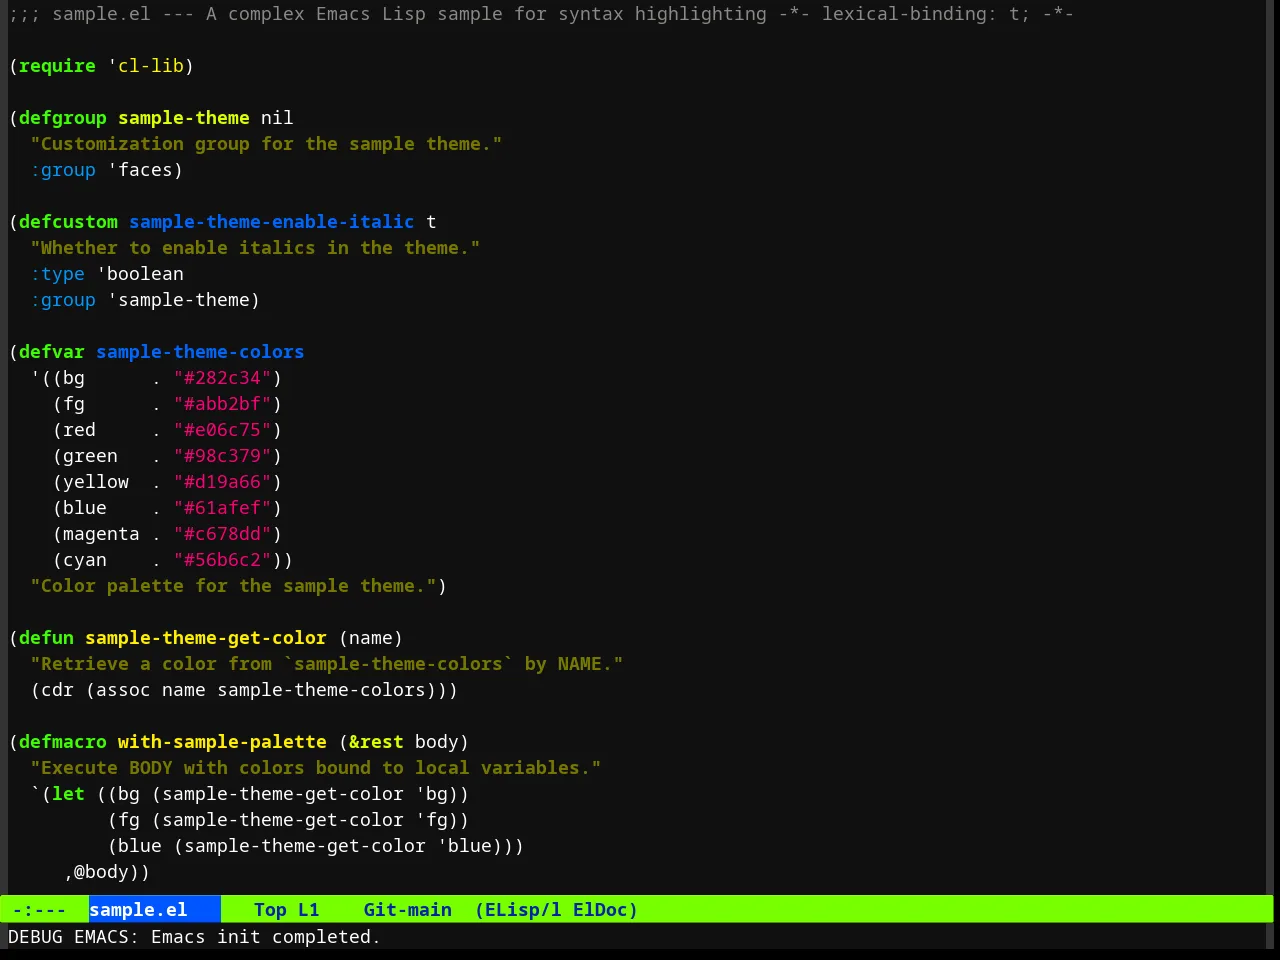Click the Top position indicator in mode line
The height and width of the screenshot is (960, 1280).
point(270,910)
